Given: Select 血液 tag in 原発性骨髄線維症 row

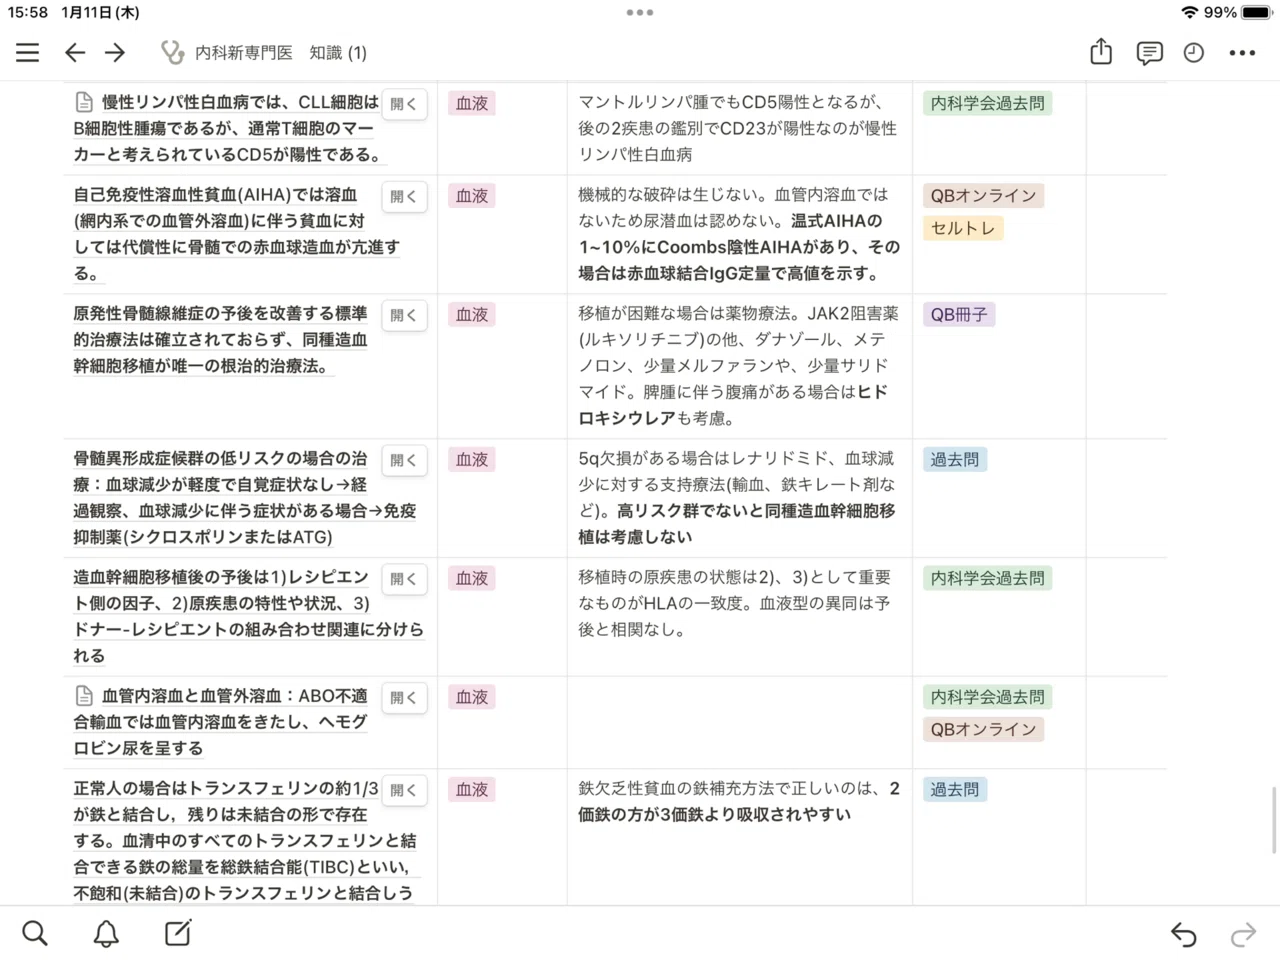Looking at the screenshot, I should pos(472,314).
